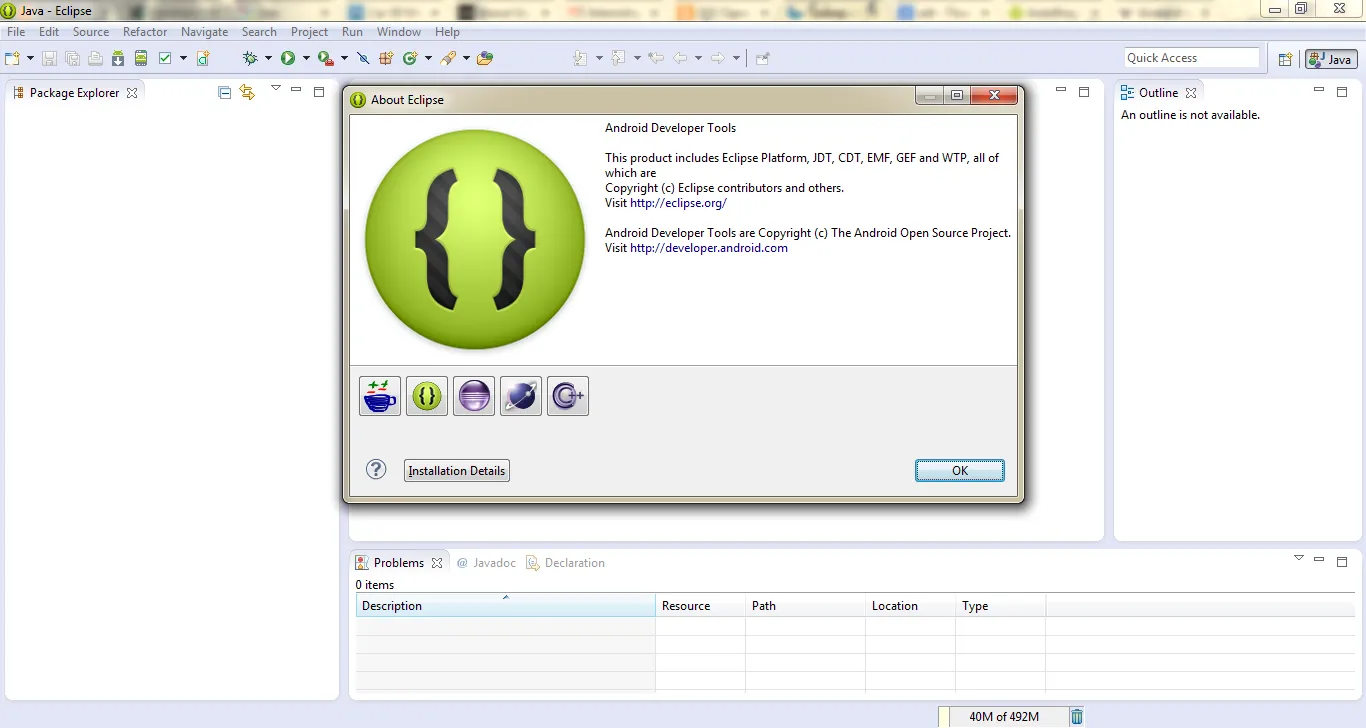The height and width of the screenshot is (728, 1366).
Task: Click the Previous Annotation toolbar icon
Action: [618, 58]
